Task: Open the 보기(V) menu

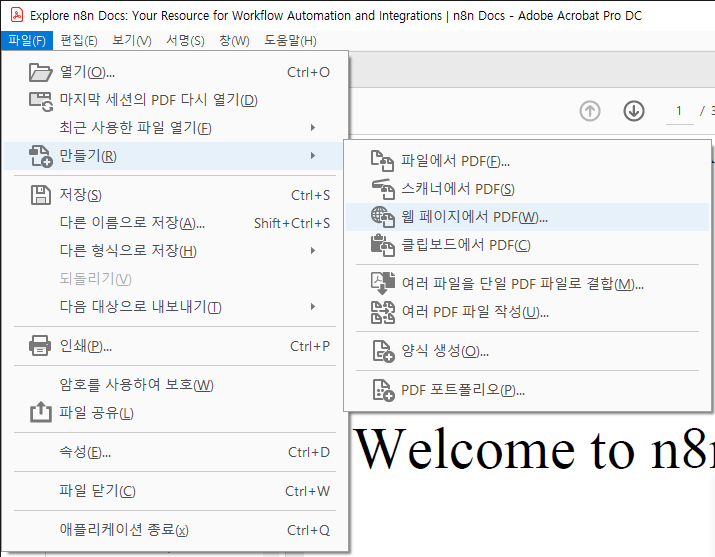Action: [x=132, y=41]
